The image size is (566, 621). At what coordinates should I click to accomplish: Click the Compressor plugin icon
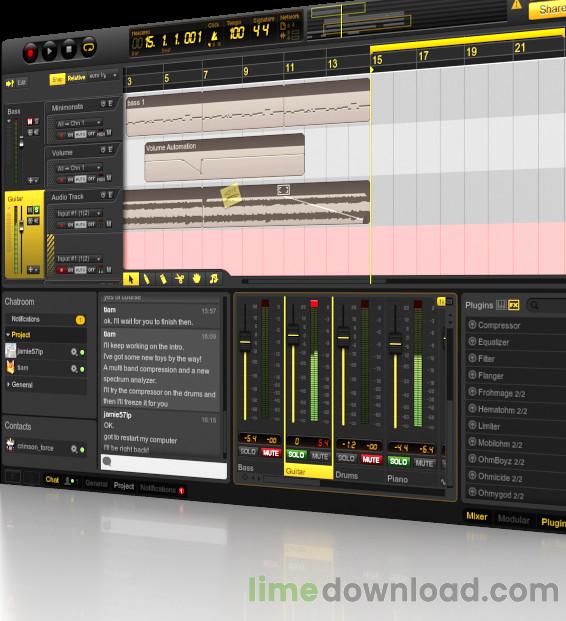click(472, 325)
